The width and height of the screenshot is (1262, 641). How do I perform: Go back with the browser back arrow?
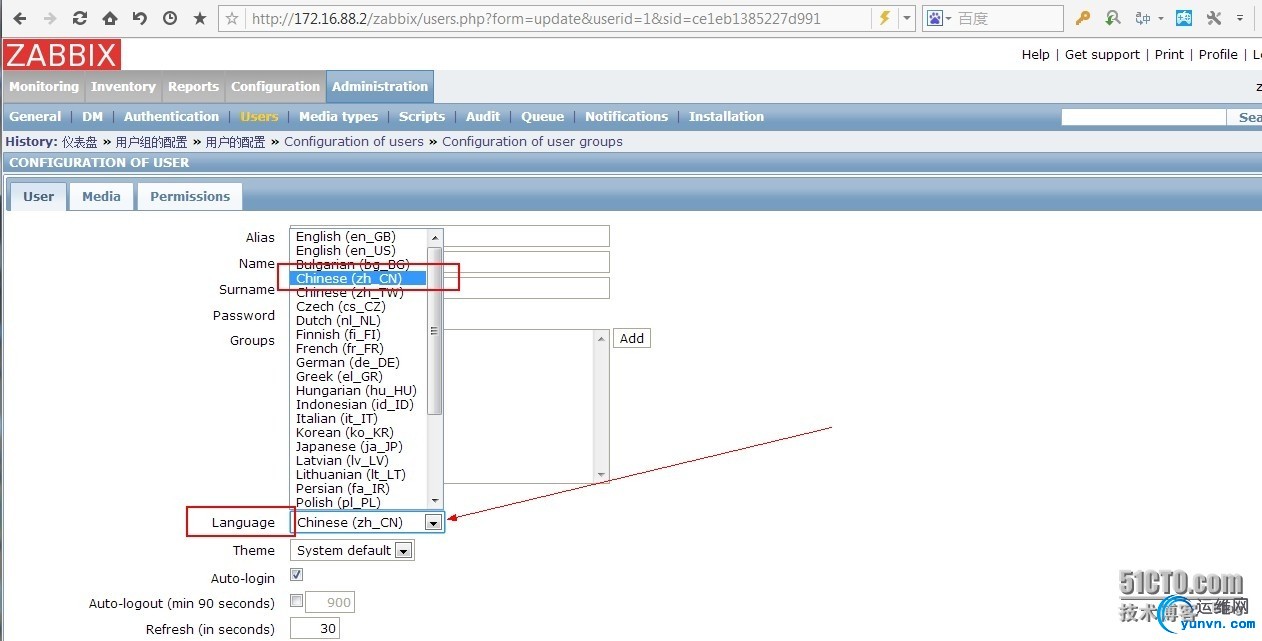(x=20, y=18)
